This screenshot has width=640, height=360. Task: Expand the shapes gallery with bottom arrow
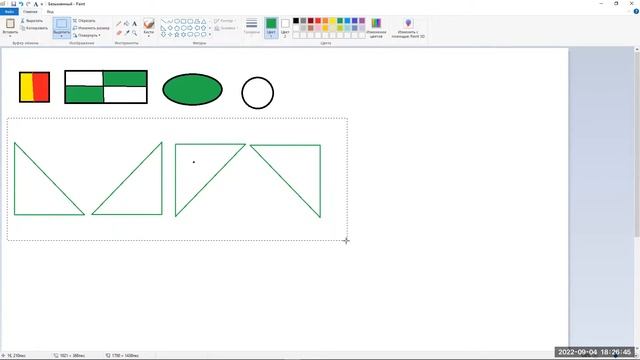tap(210, 34)
